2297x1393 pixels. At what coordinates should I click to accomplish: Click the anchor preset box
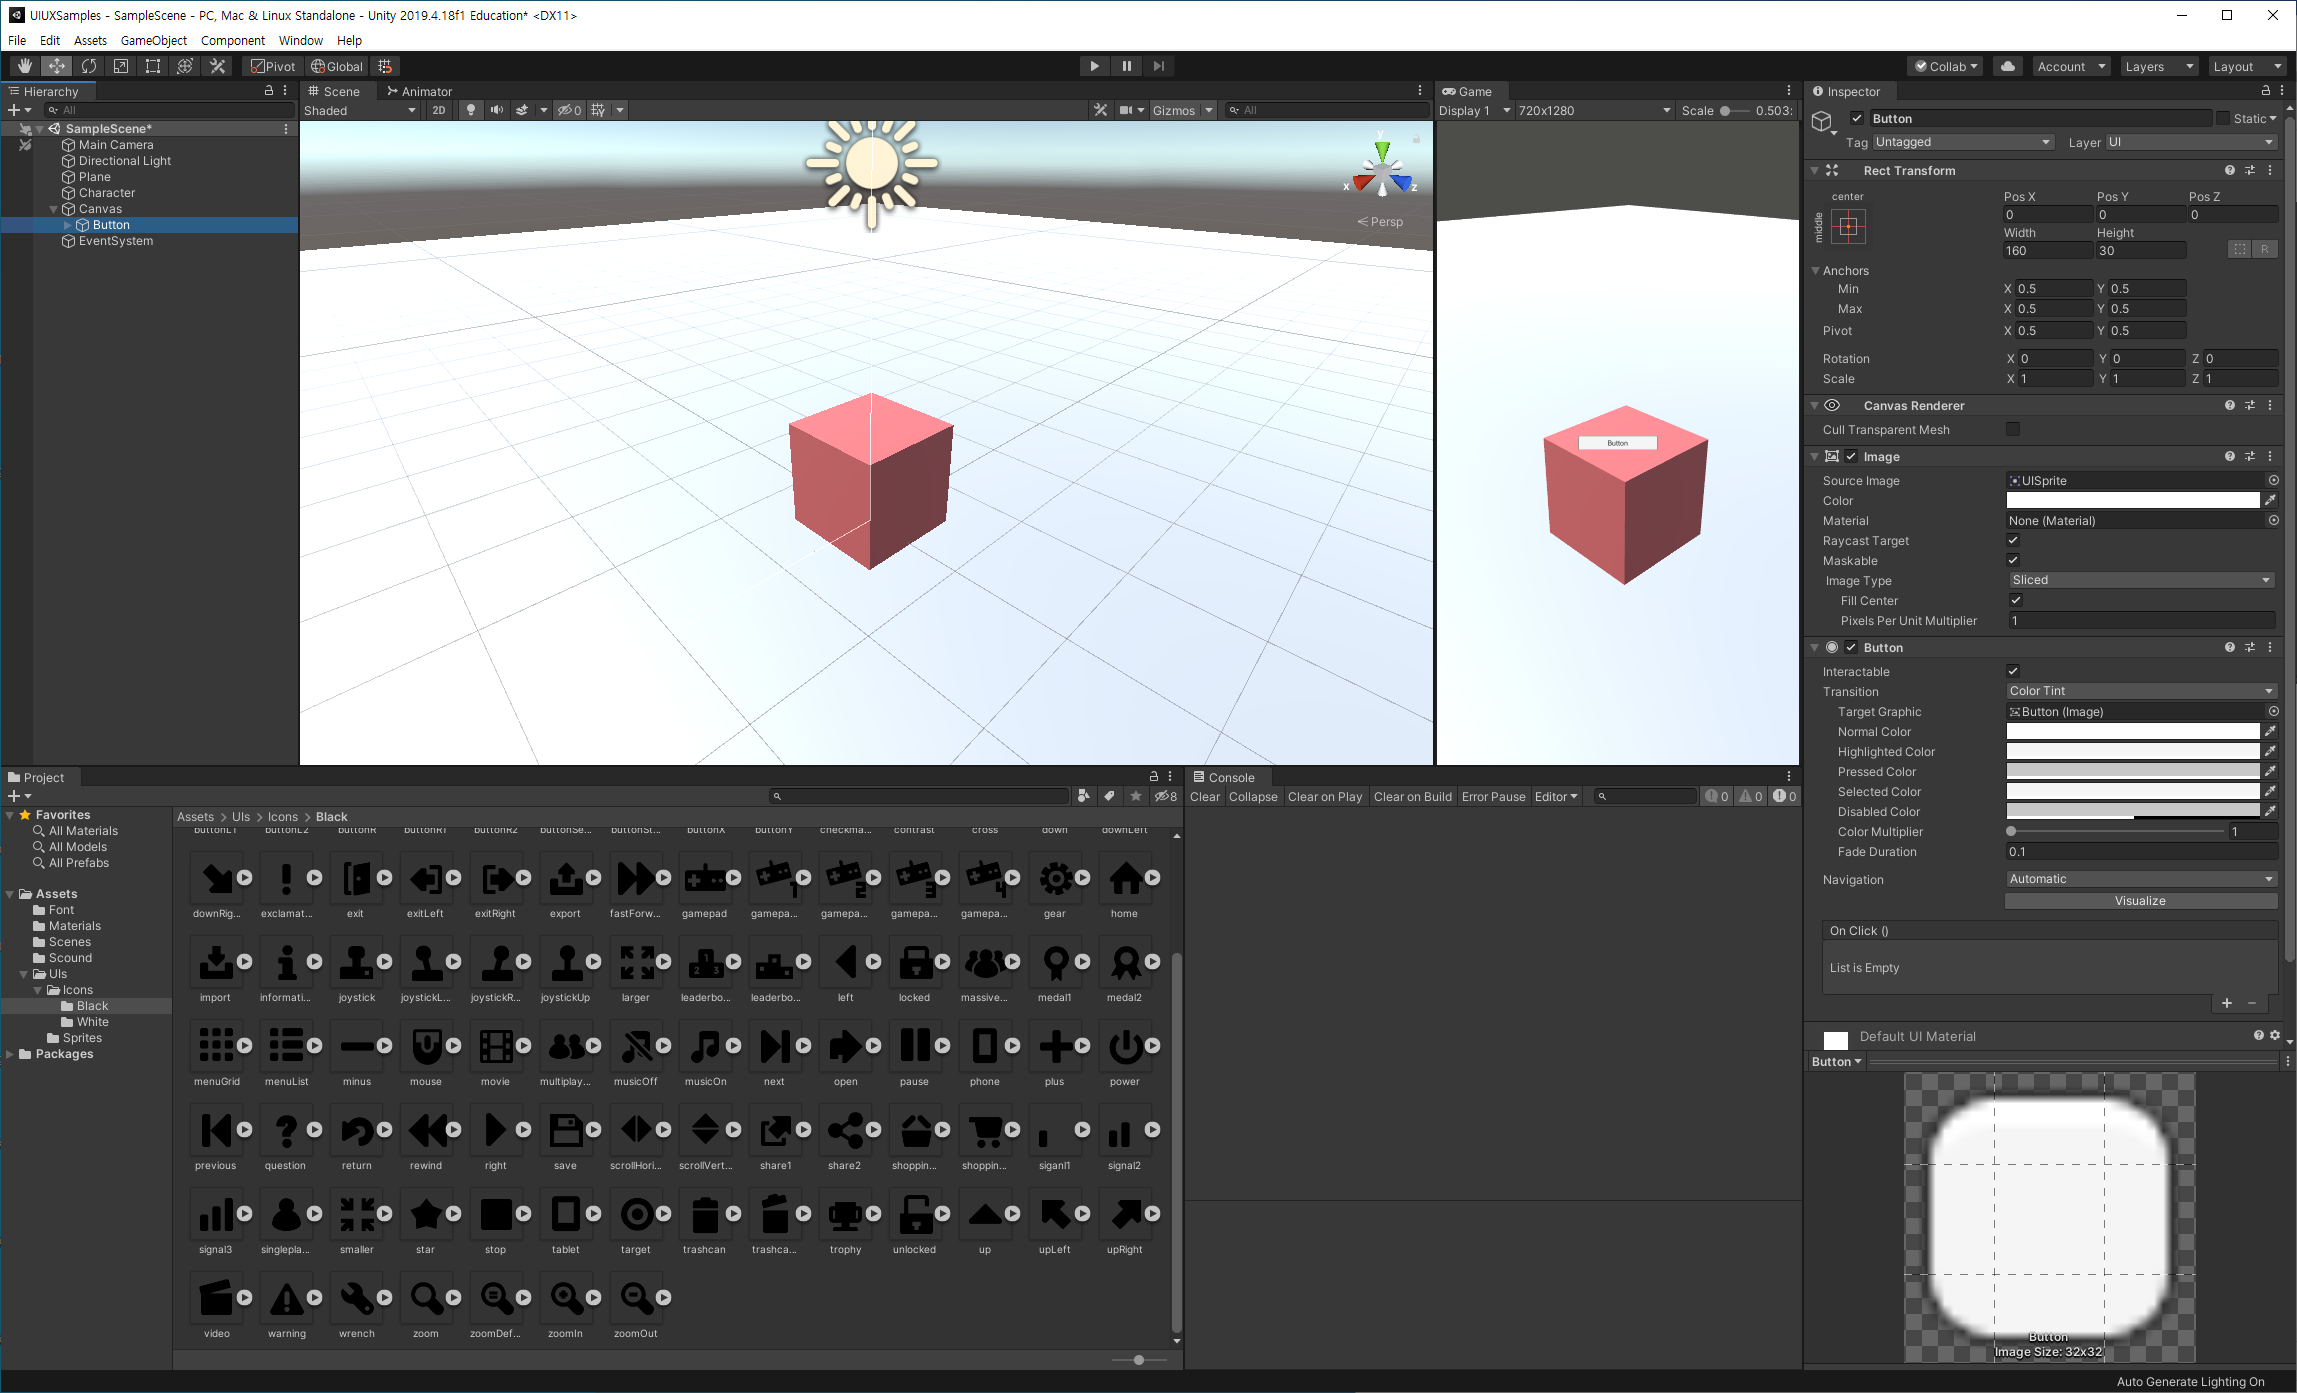click(x=1848, y=227)
